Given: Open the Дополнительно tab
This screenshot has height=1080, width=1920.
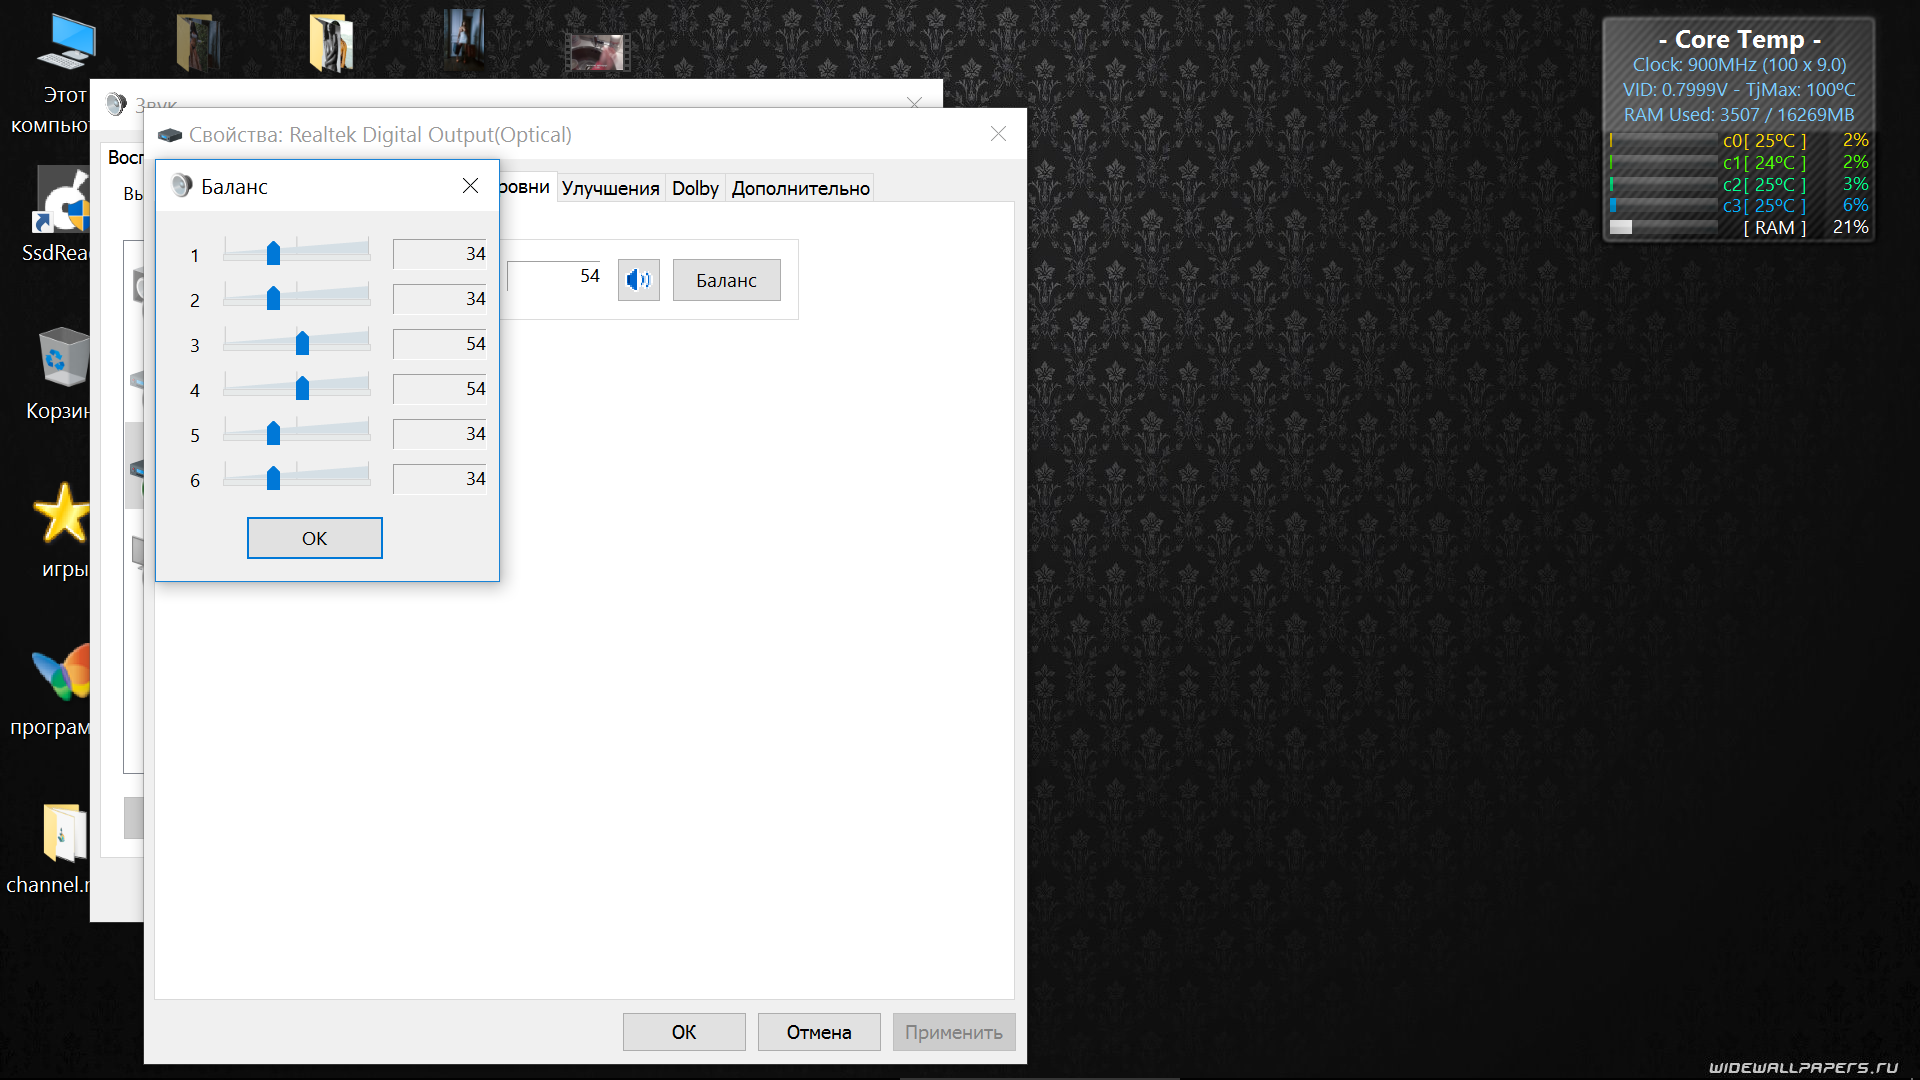Looking at the screenshot, I should (800, 188).
